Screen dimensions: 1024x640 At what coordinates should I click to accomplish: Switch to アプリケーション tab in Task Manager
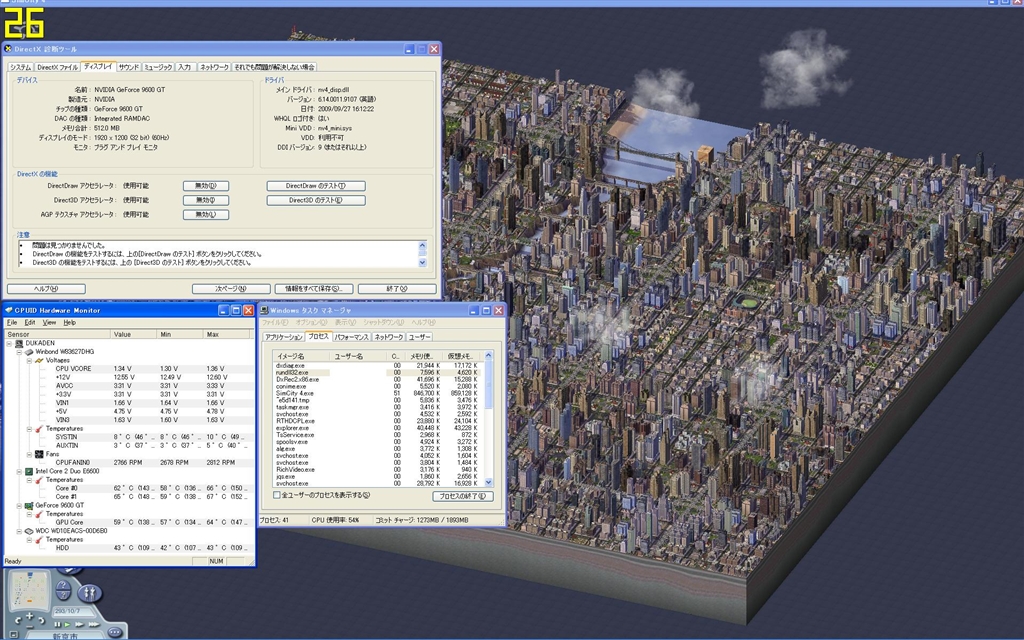[x=283, y=337]
